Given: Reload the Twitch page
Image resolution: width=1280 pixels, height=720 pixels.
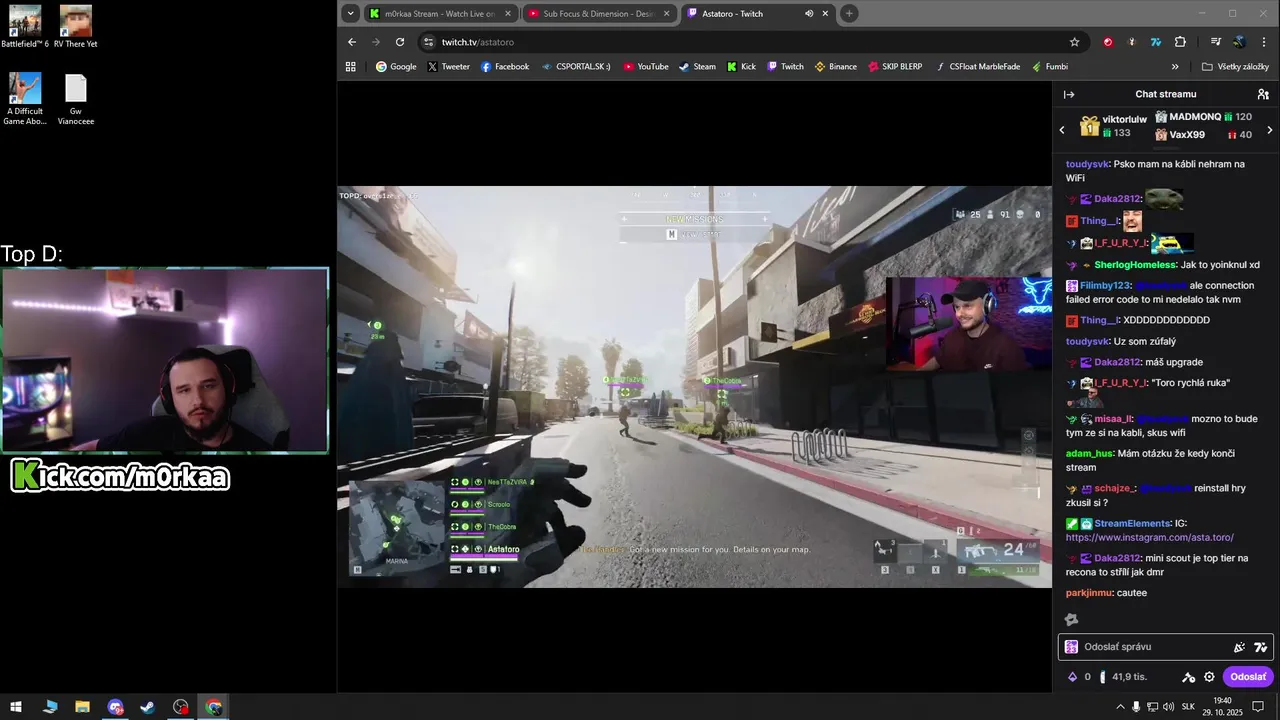Looking at the screenshot, I should (400, 42).
